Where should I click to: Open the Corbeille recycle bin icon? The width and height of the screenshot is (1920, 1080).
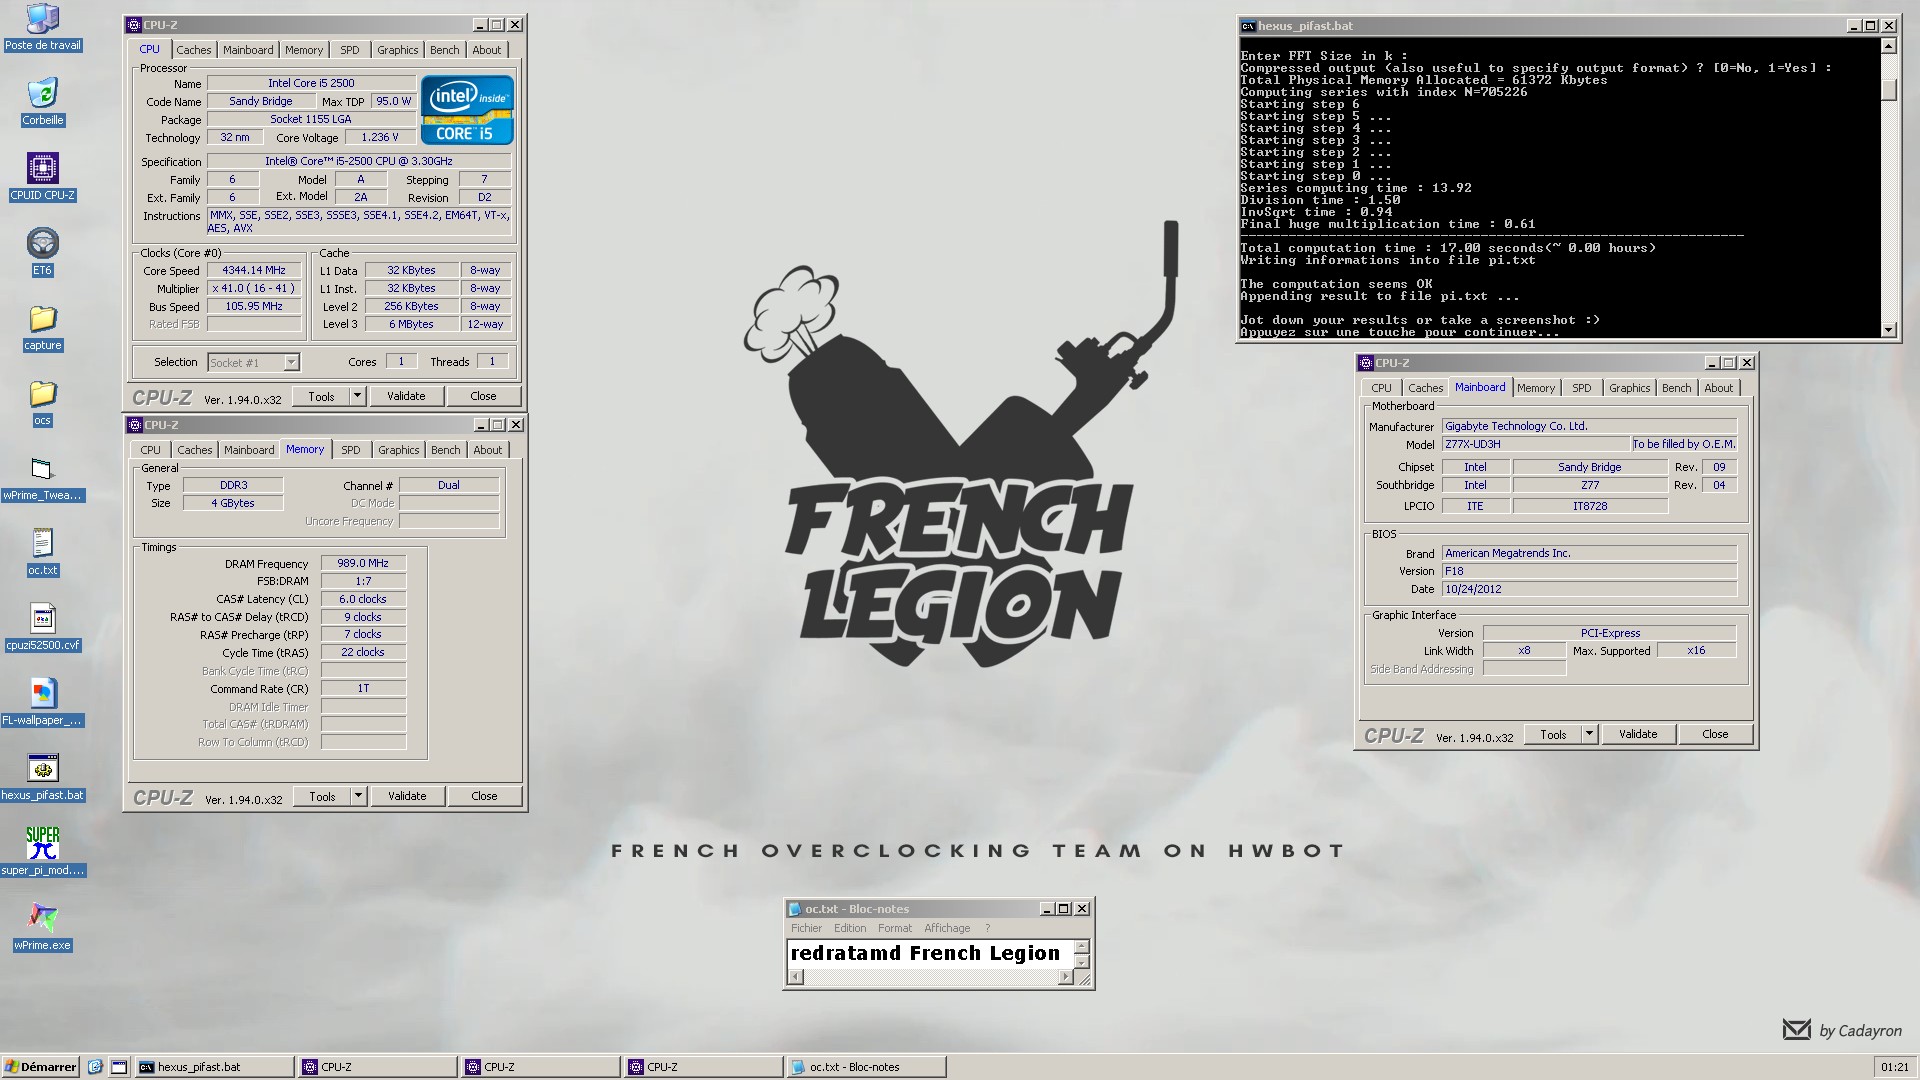[42, 102]
